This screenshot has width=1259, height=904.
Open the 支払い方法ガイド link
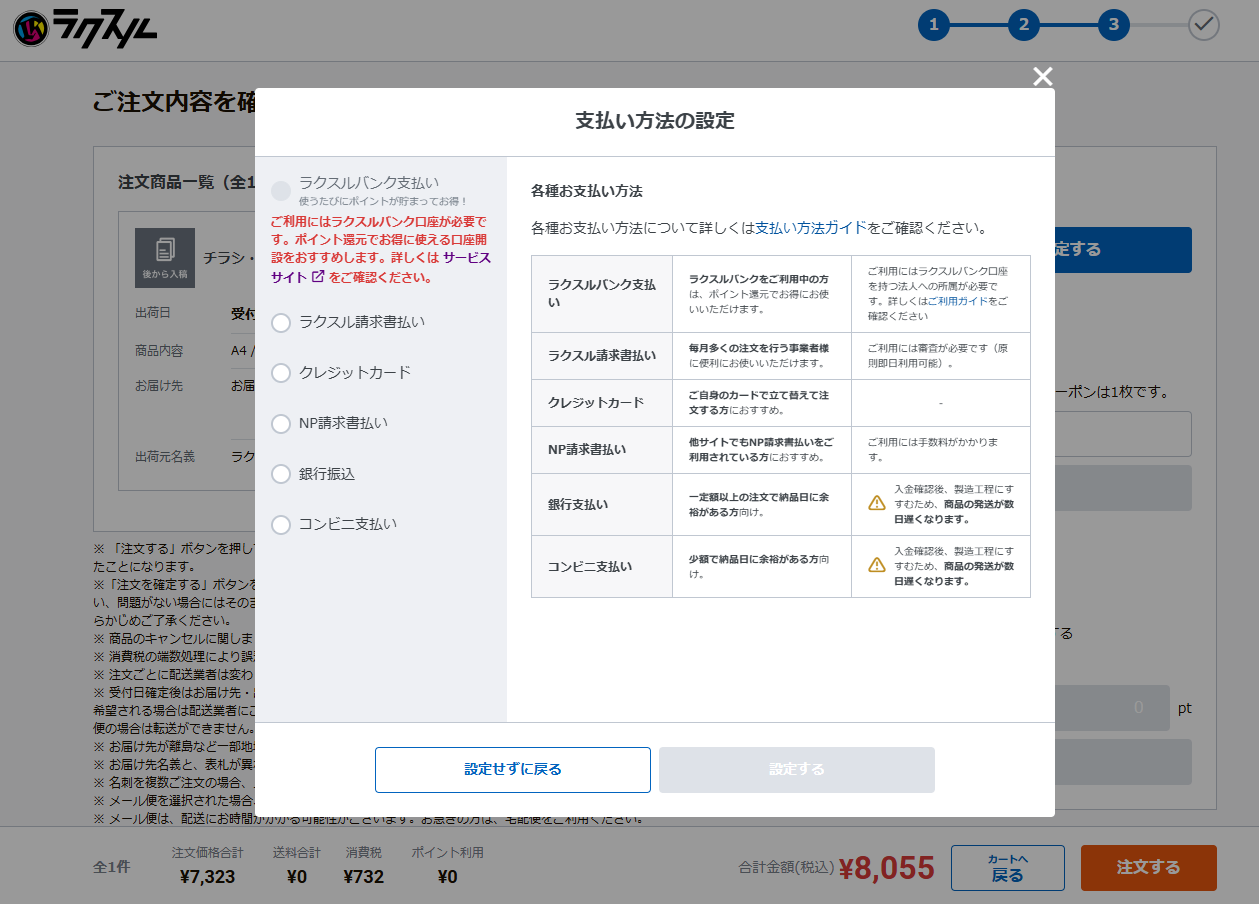point(811,228)
